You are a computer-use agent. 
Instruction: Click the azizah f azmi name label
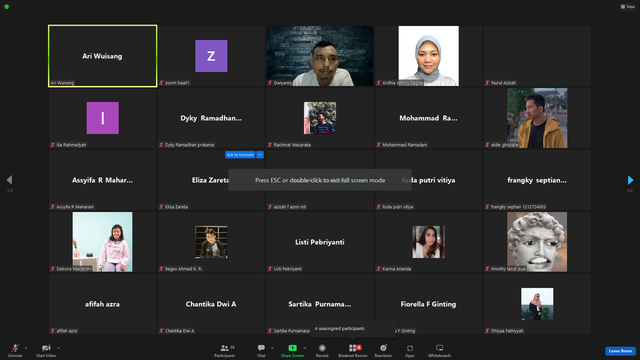click(290, 207)
